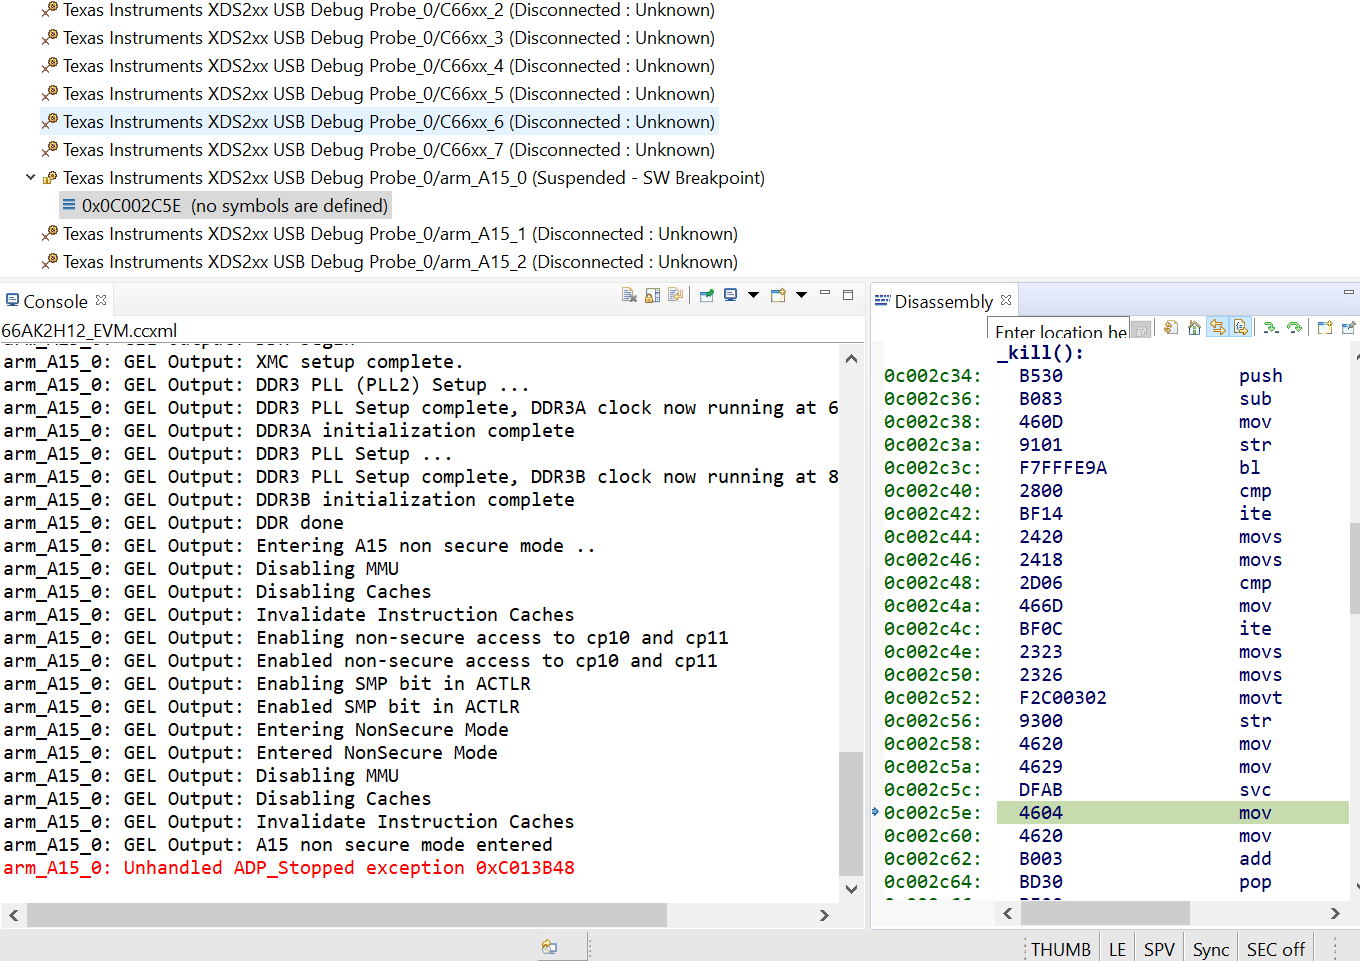Close the Console tab
The width and height of the screenshot is (1360, 961).
point(101,300)
